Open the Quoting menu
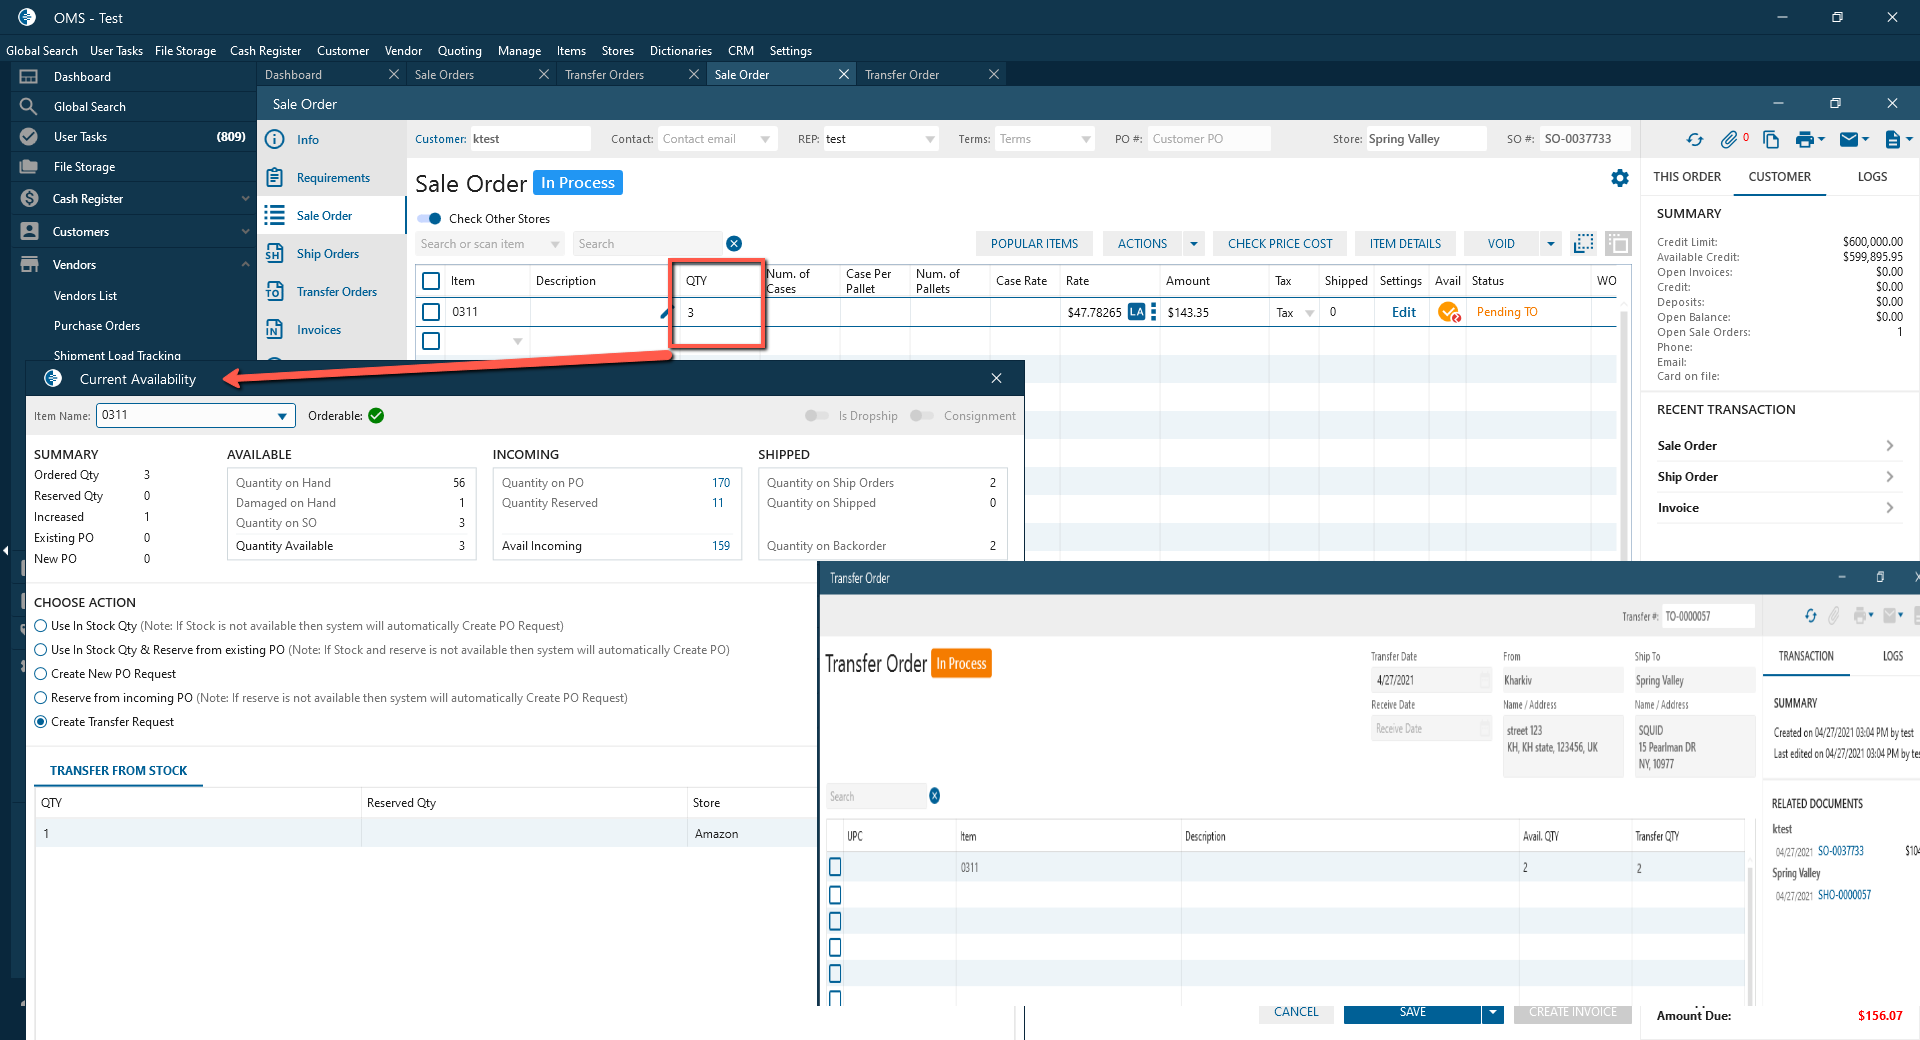The height and width of the screenshot is (1040, 1920). click(x=459, y=51)
